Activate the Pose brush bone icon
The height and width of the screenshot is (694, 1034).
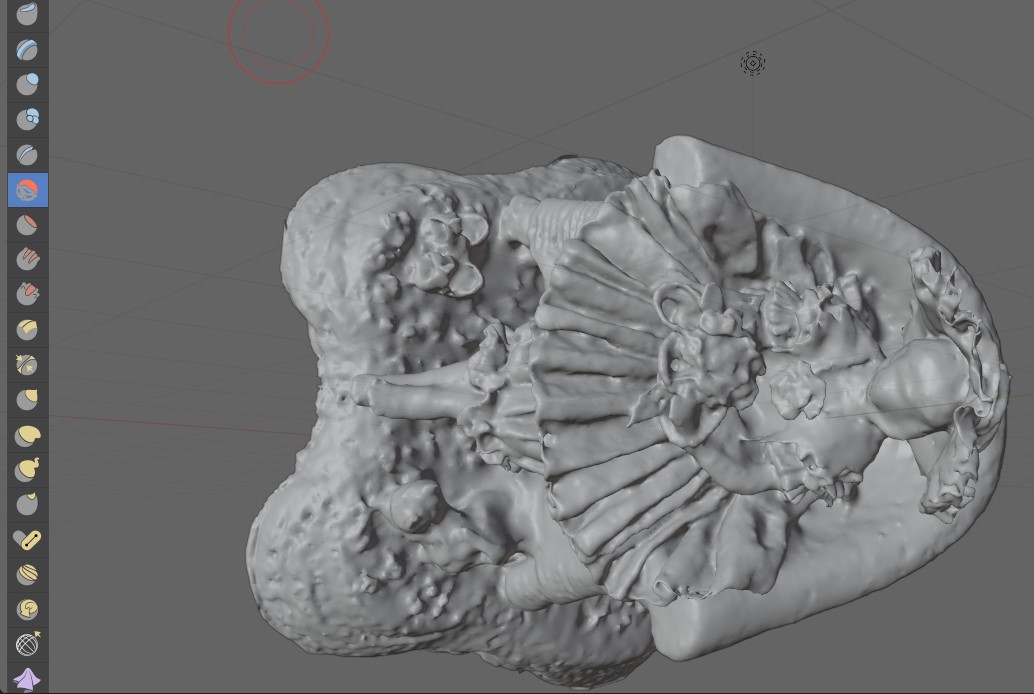click(27, 540)
